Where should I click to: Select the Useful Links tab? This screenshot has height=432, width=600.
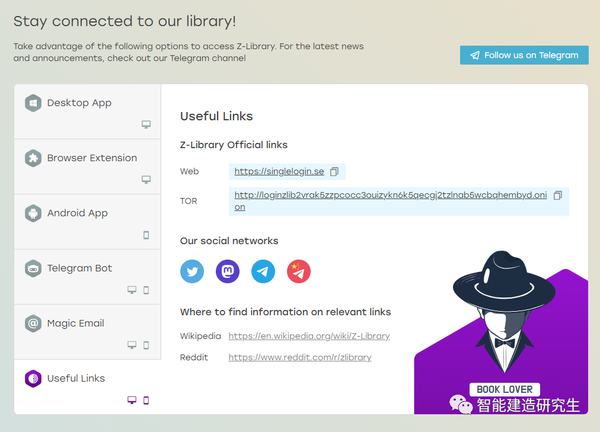click(x=87, y=387)
